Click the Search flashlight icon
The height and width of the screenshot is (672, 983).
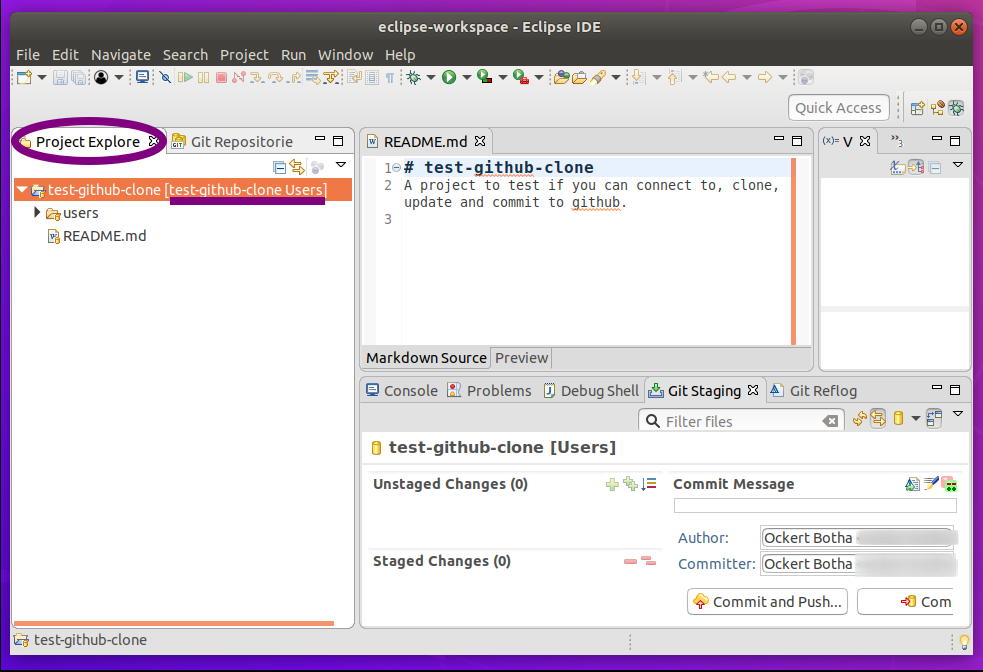(598, 77)
